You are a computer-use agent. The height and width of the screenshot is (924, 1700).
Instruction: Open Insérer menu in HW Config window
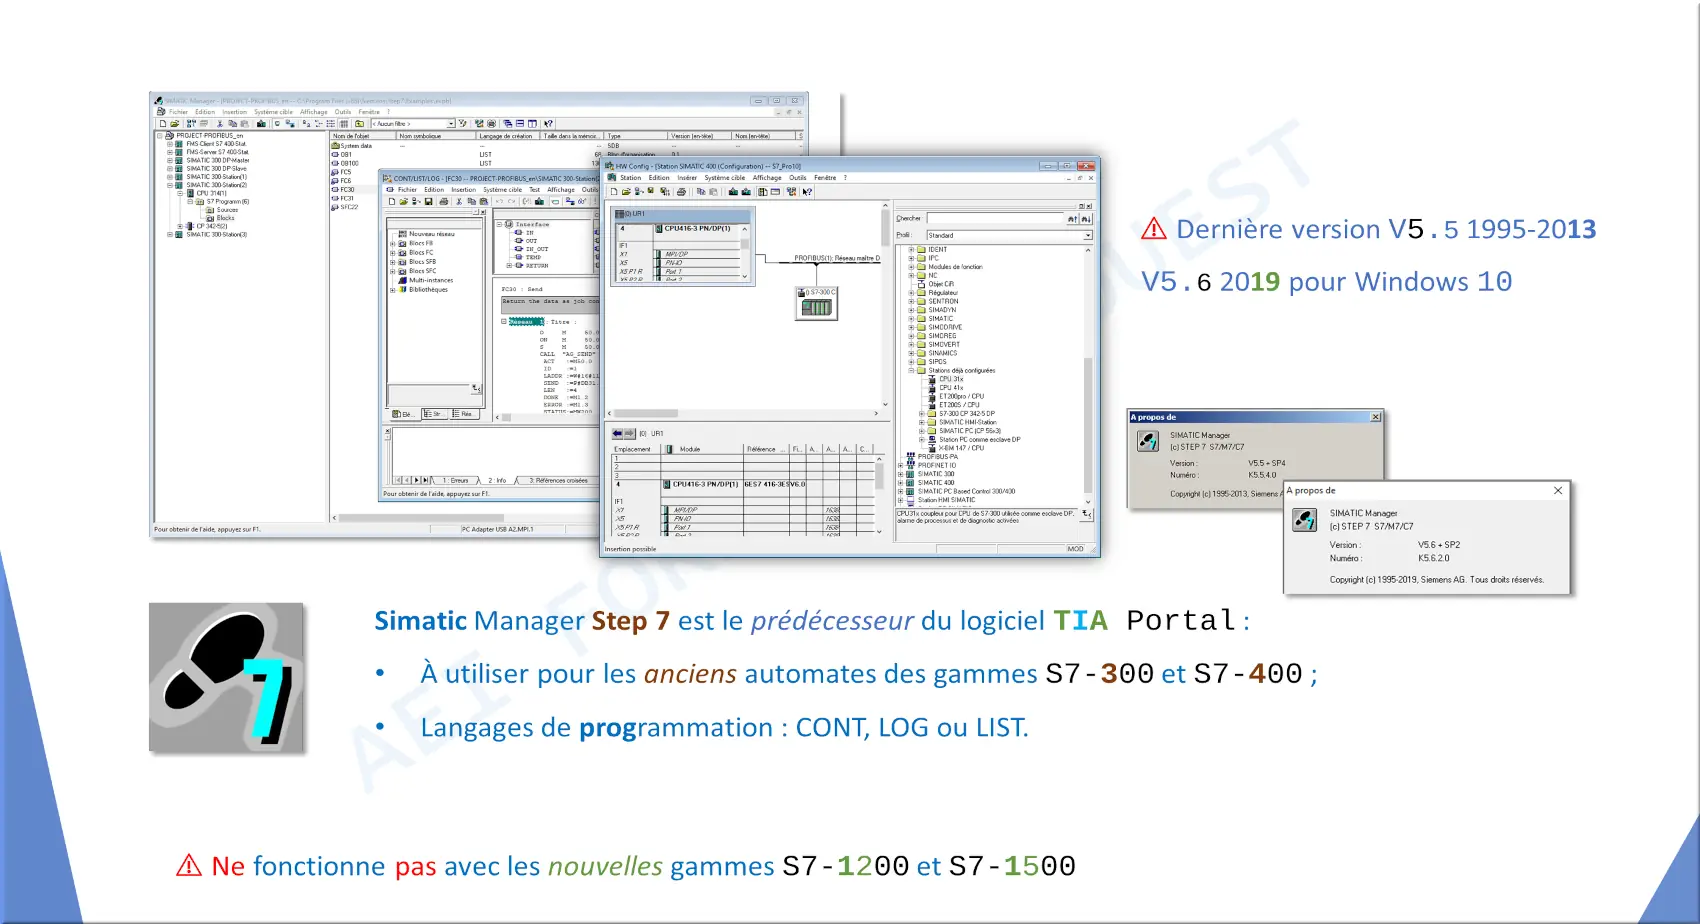pyautogui.click(x=687, y=178)
